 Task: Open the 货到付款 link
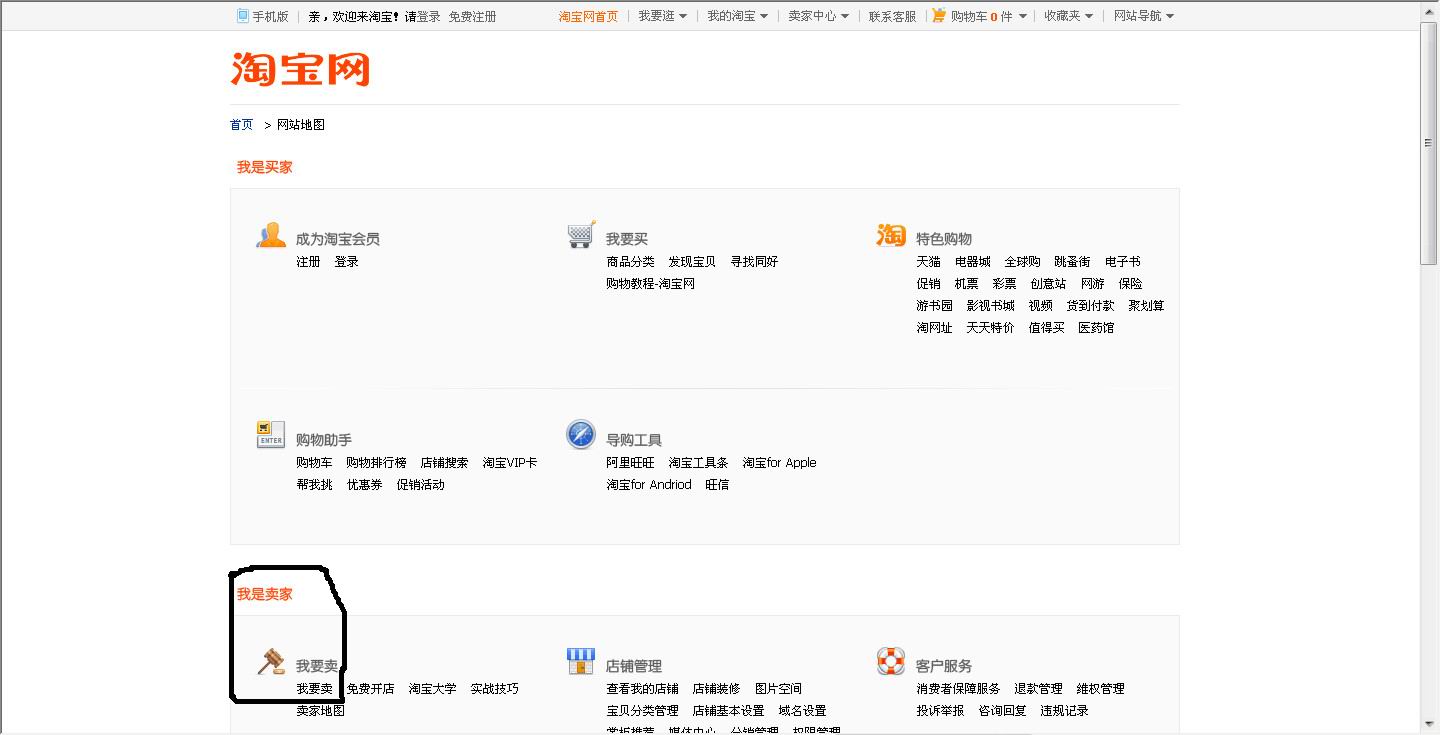point(1090,306)
